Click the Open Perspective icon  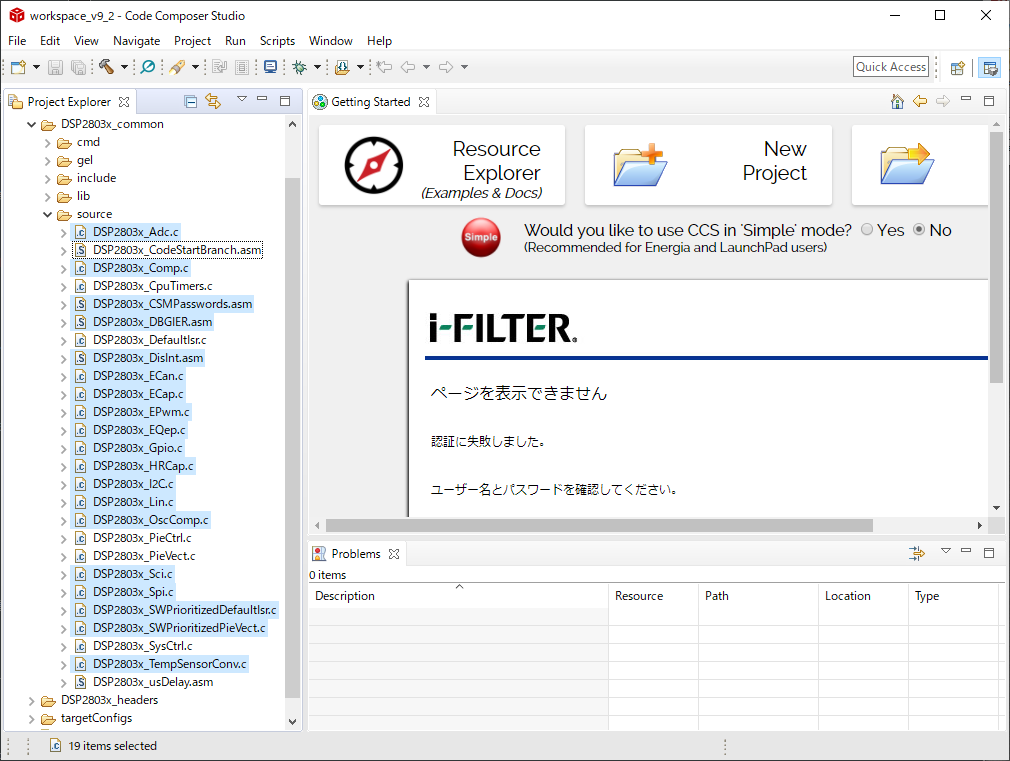tap(957, 67)
